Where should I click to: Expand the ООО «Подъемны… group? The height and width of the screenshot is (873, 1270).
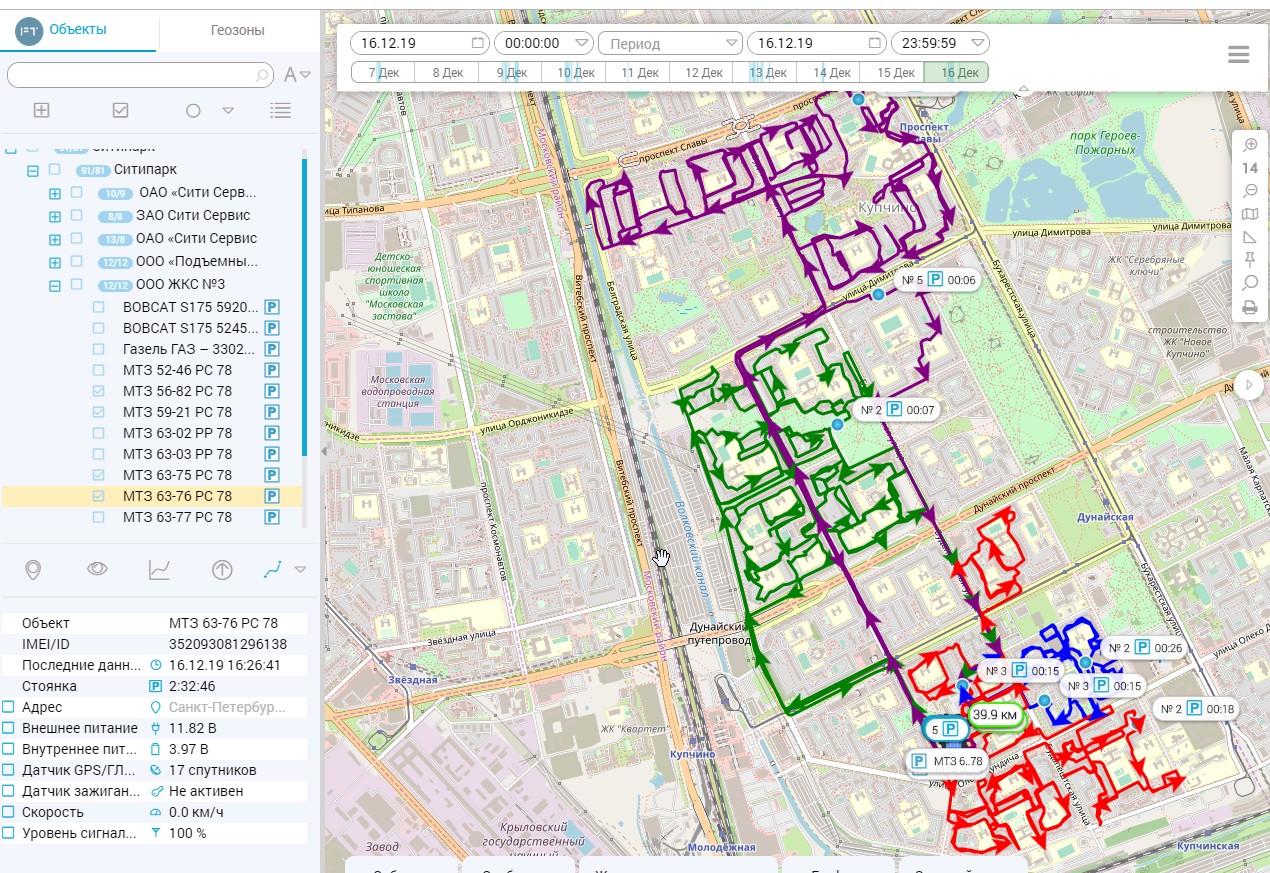[x=55, y=262]
